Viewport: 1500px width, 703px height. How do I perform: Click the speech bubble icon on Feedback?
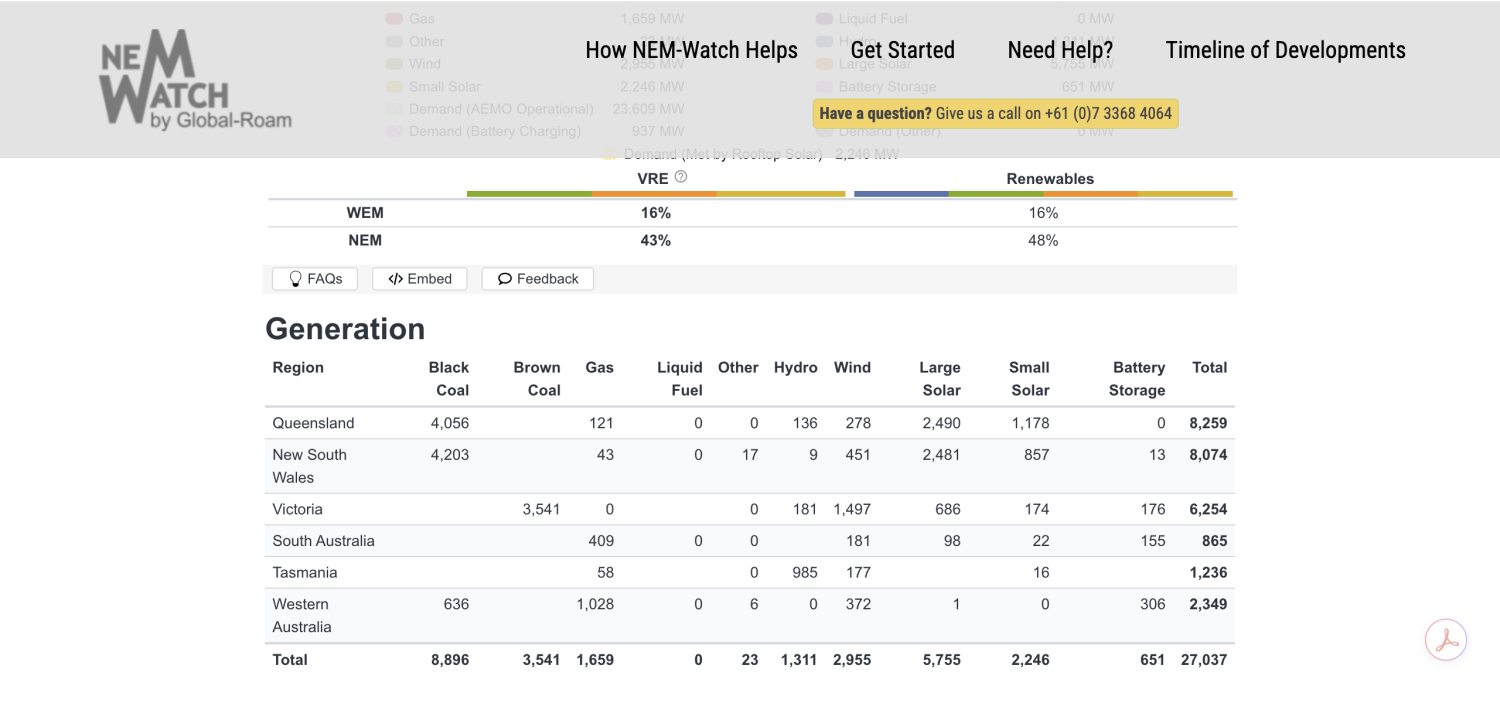[505, 279]
